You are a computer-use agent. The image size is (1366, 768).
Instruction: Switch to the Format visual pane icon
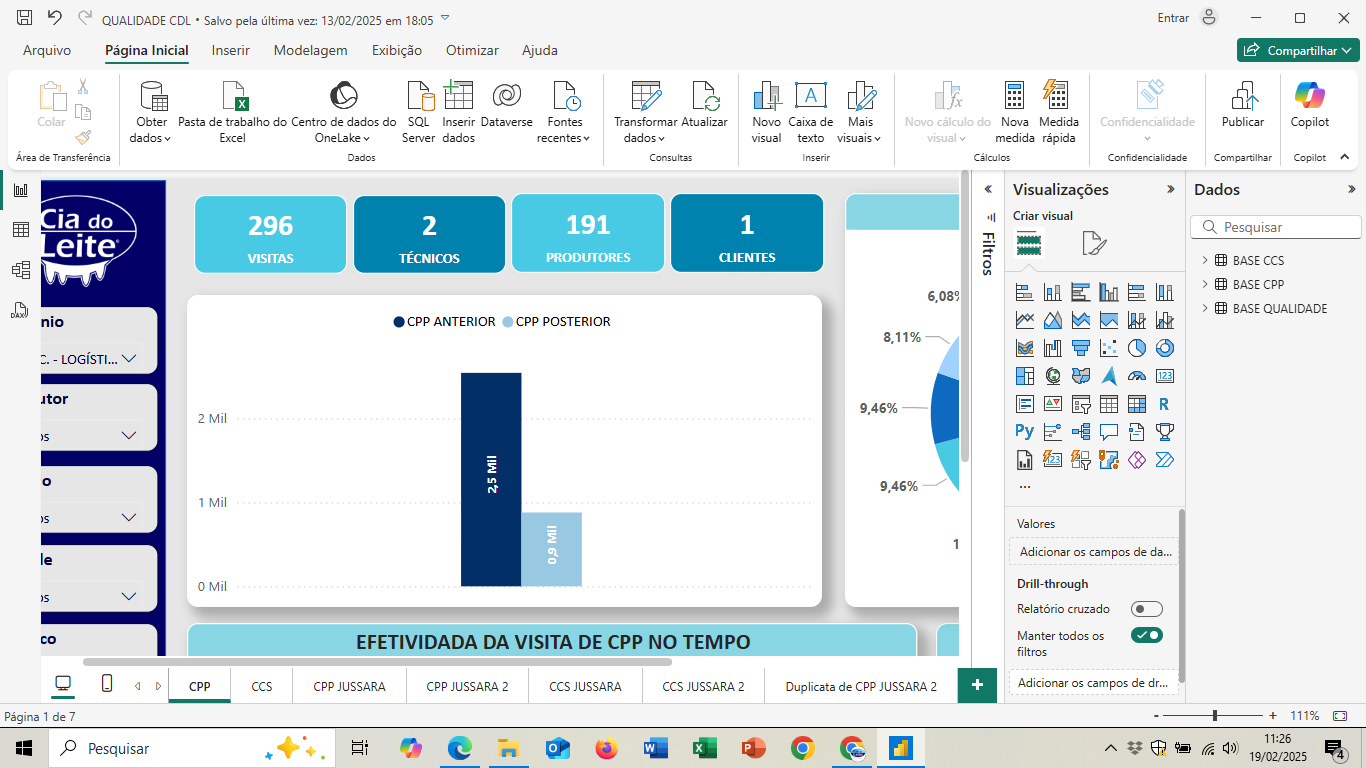click(1094, 243)
